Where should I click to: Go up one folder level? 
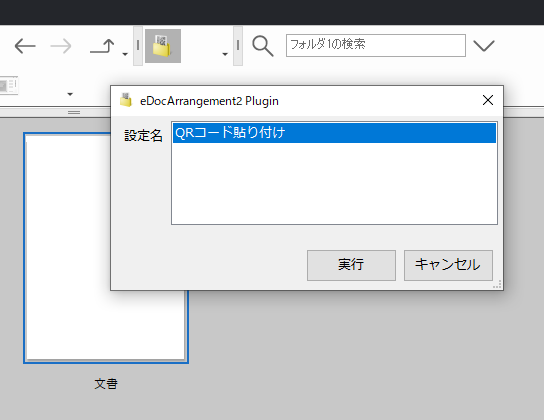coord(102,46)
